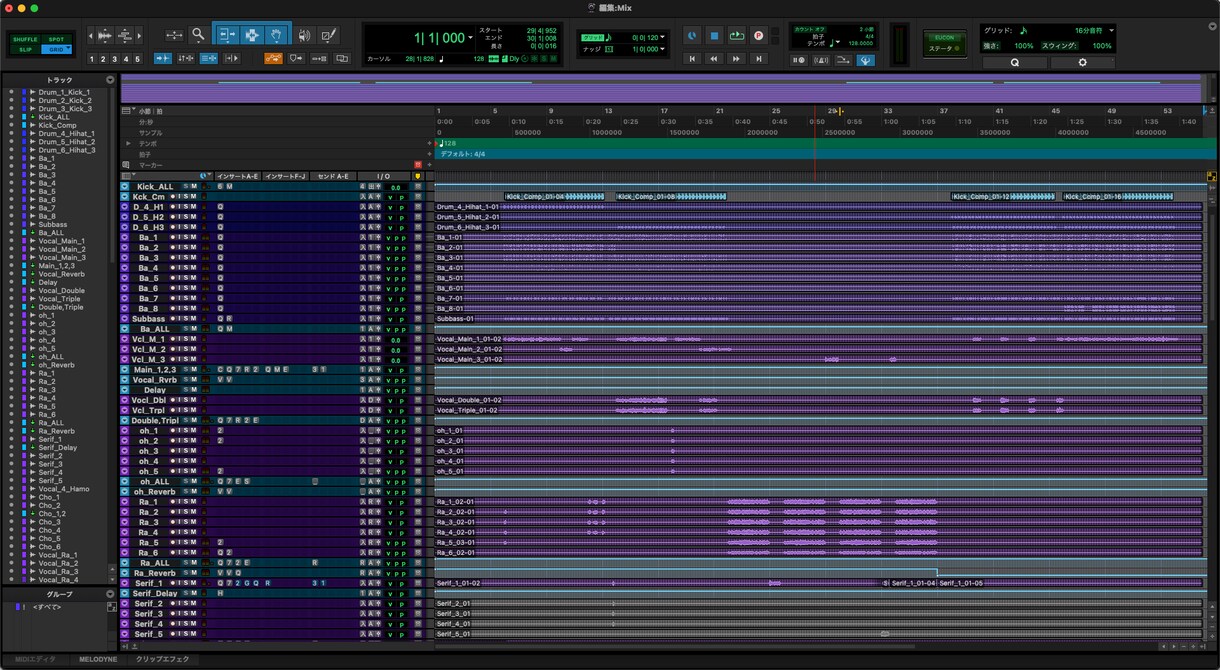Mute the Vcl_M_1 track
The height and width of the screenshot is (670, 1220).
[x=194, y=339]
